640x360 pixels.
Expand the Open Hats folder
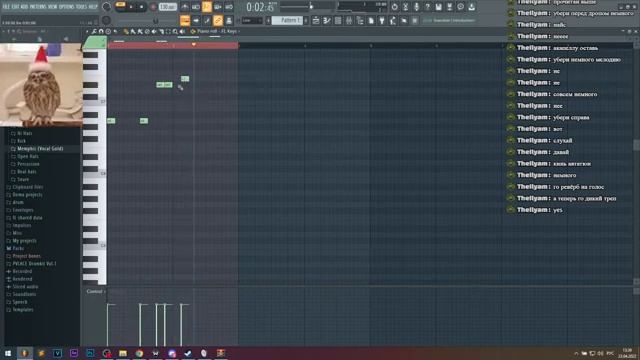click(28, 156)
